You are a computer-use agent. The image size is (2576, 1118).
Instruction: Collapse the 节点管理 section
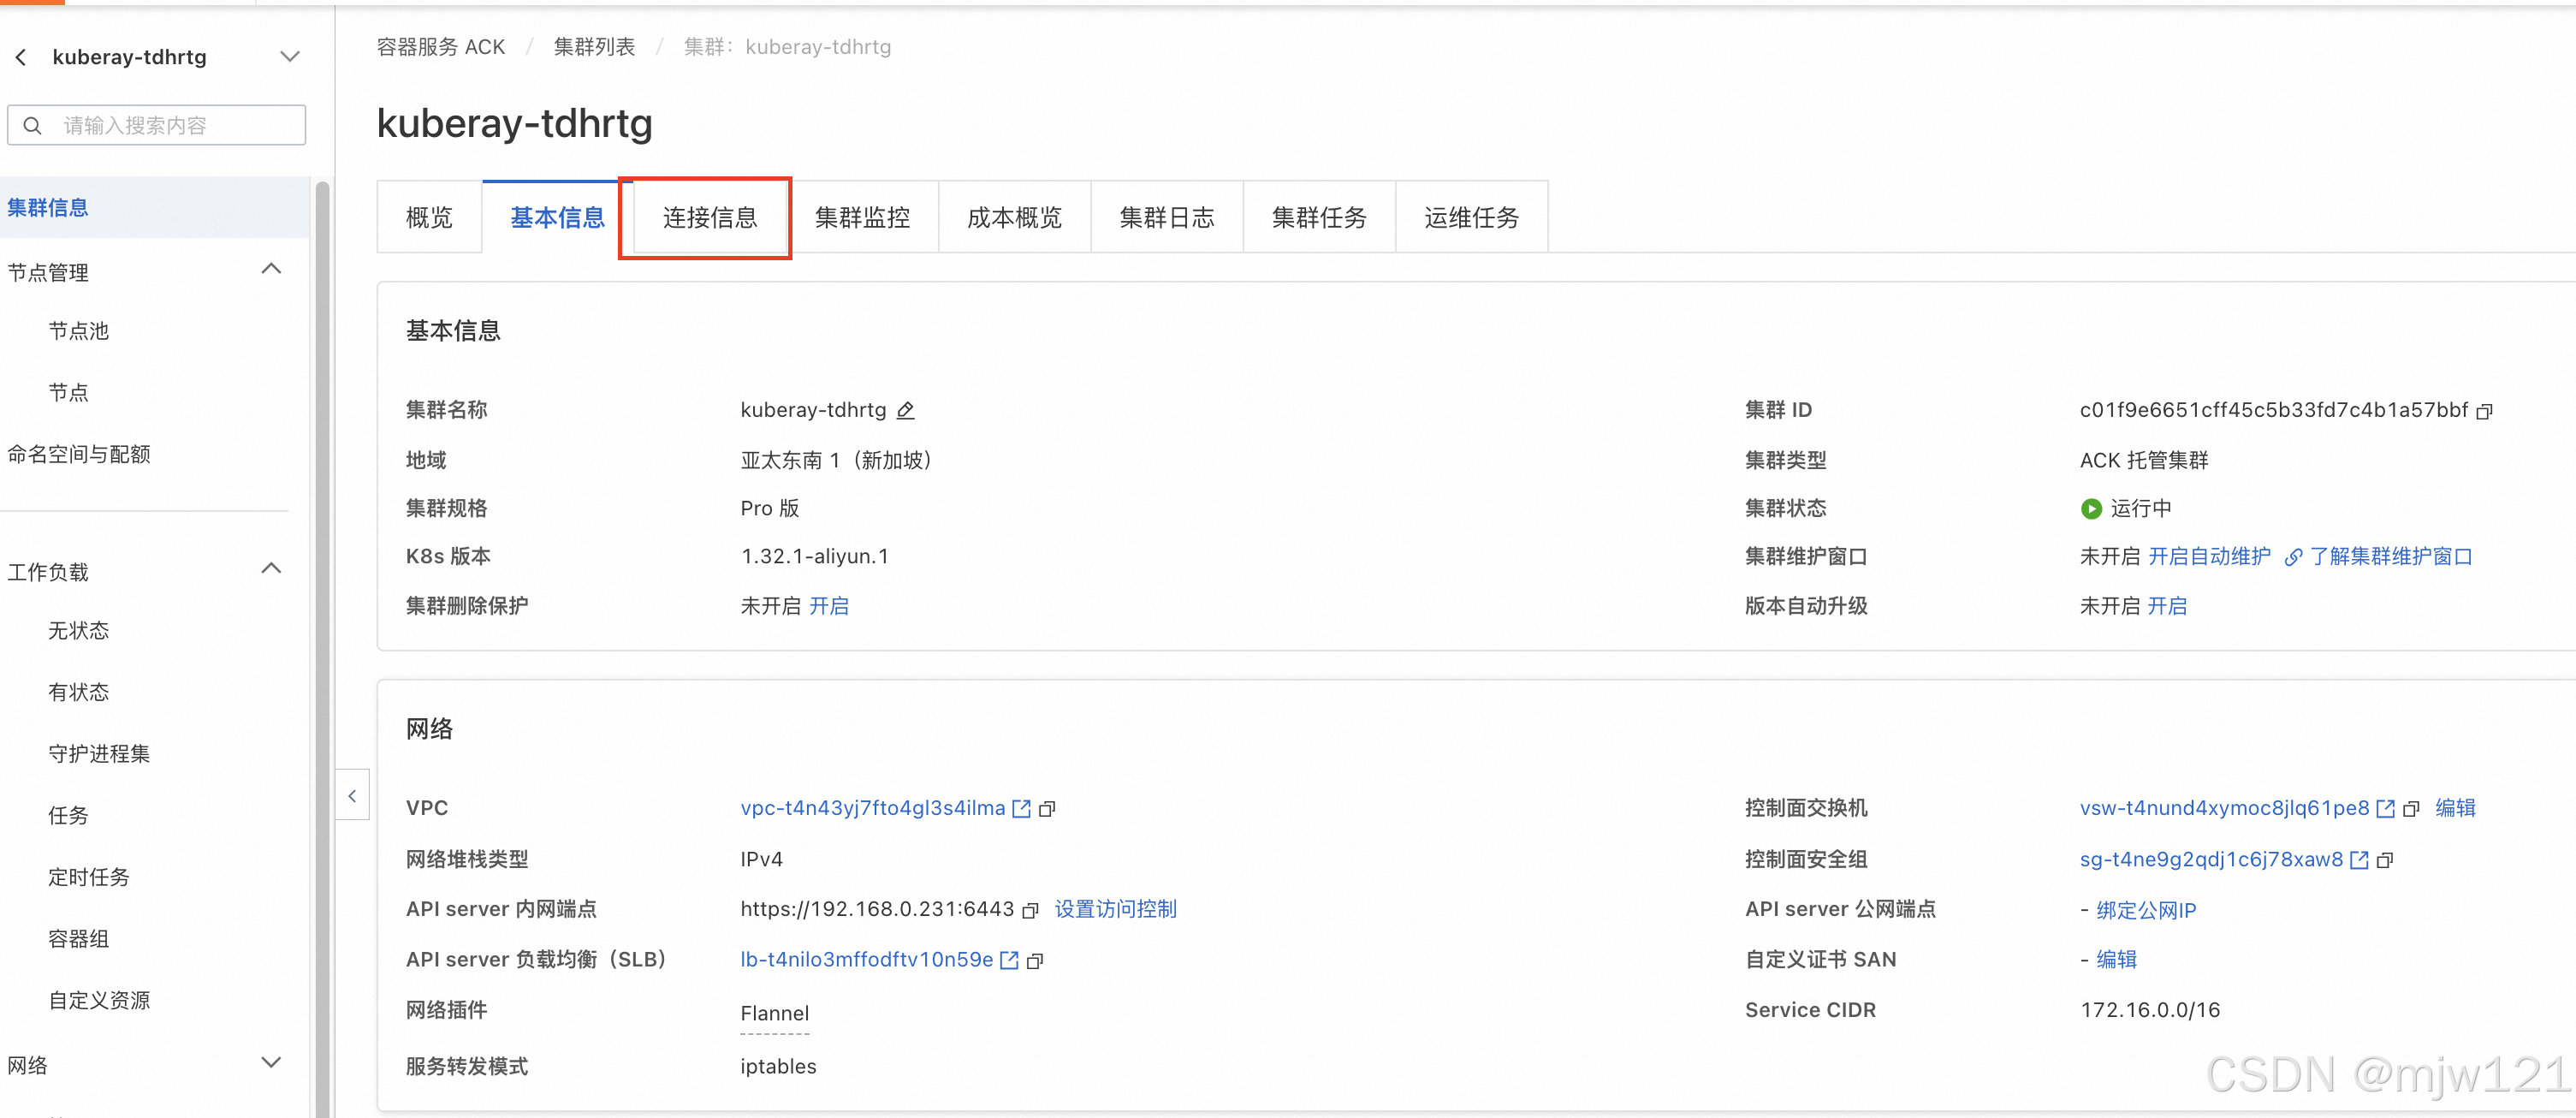(x=271, y=269)
